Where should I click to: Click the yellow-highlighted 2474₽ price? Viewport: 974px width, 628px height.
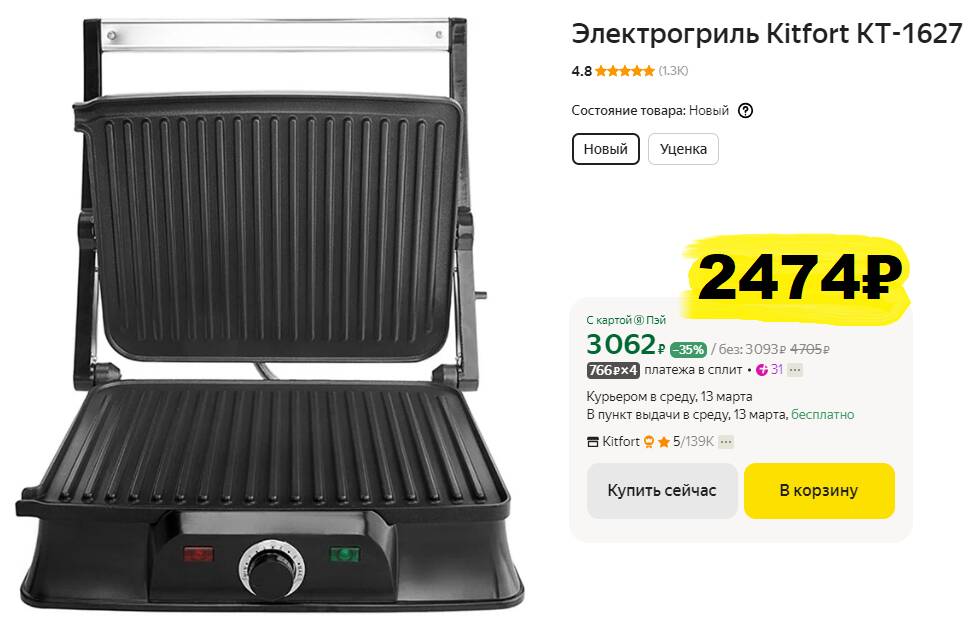(799, 278)
